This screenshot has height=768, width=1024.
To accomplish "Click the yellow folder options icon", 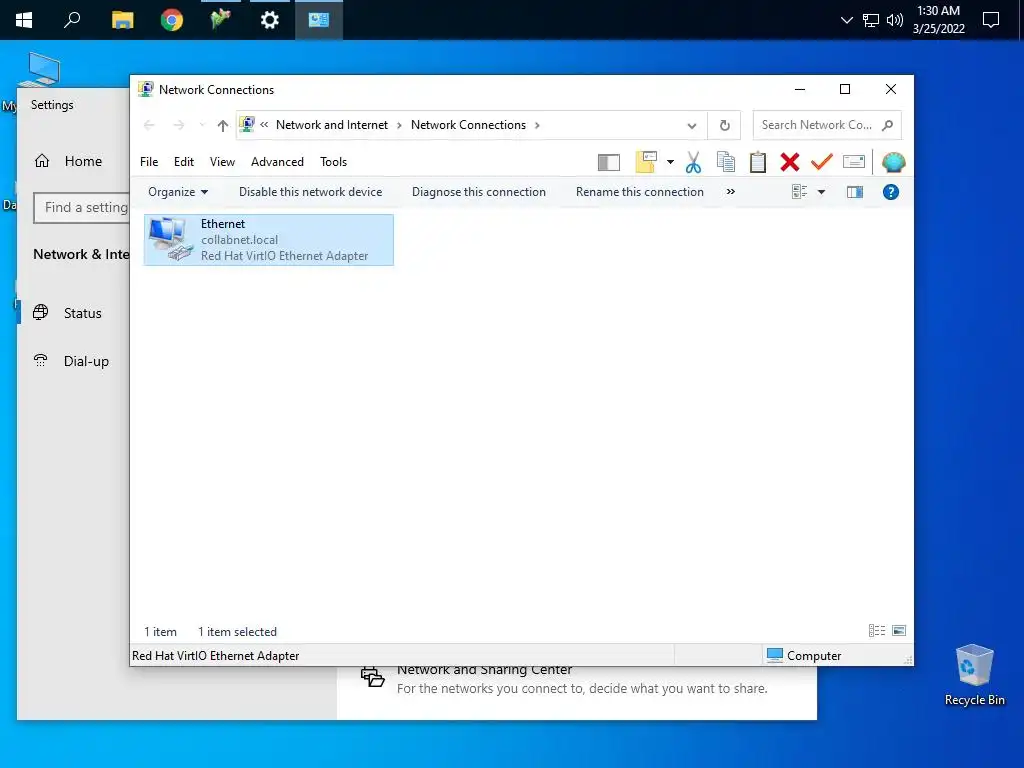I will [645, 162].
